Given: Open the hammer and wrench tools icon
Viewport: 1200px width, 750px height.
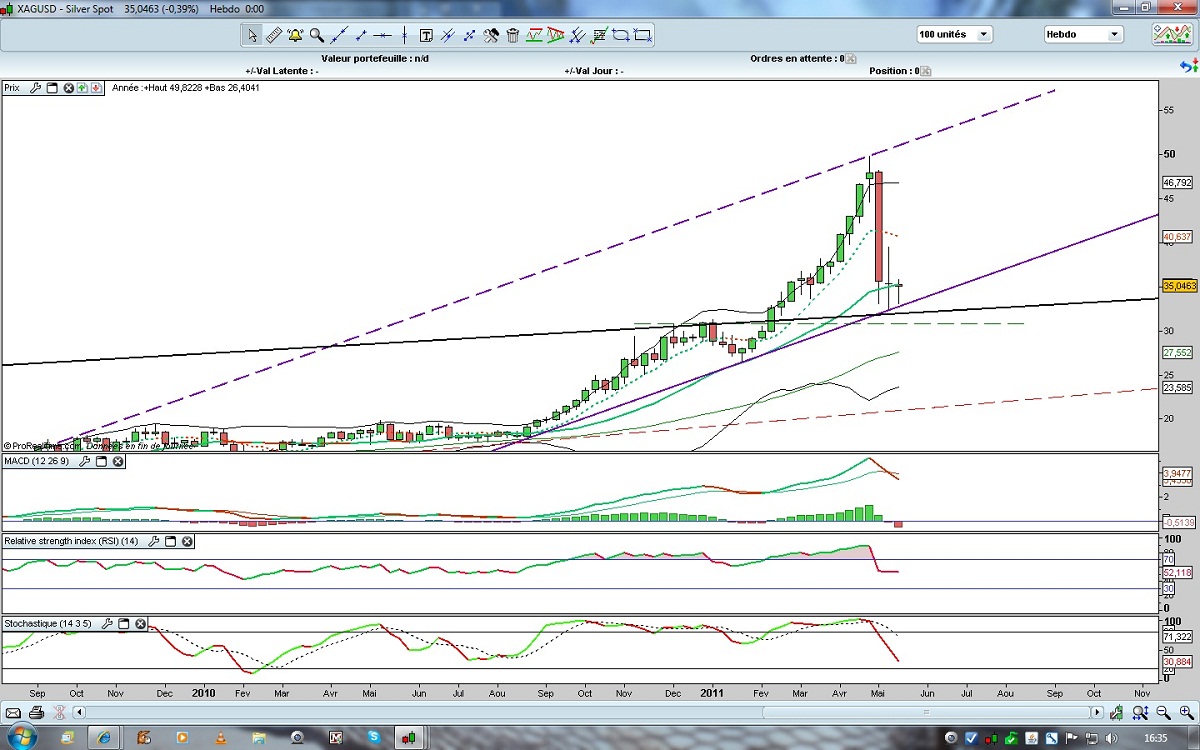Looking at the screenshot, I should (x=491, y=35).
